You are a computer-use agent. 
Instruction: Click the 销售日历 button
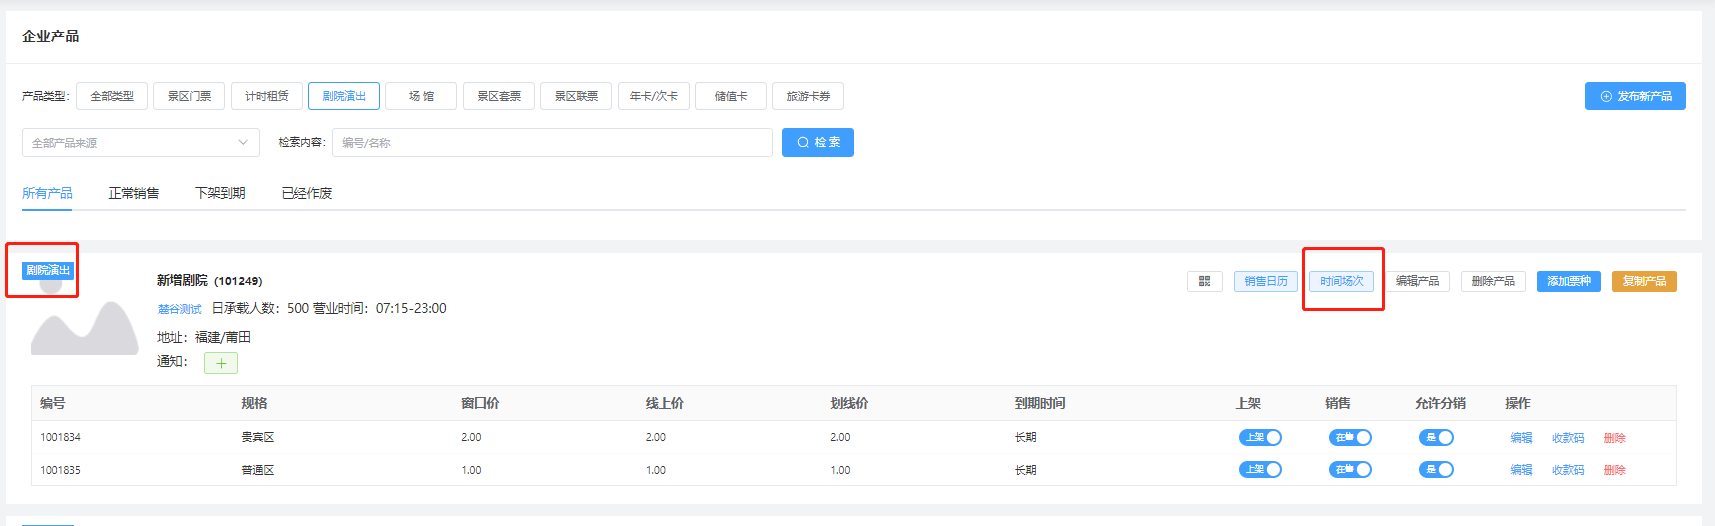click(x=1265, y=282)
